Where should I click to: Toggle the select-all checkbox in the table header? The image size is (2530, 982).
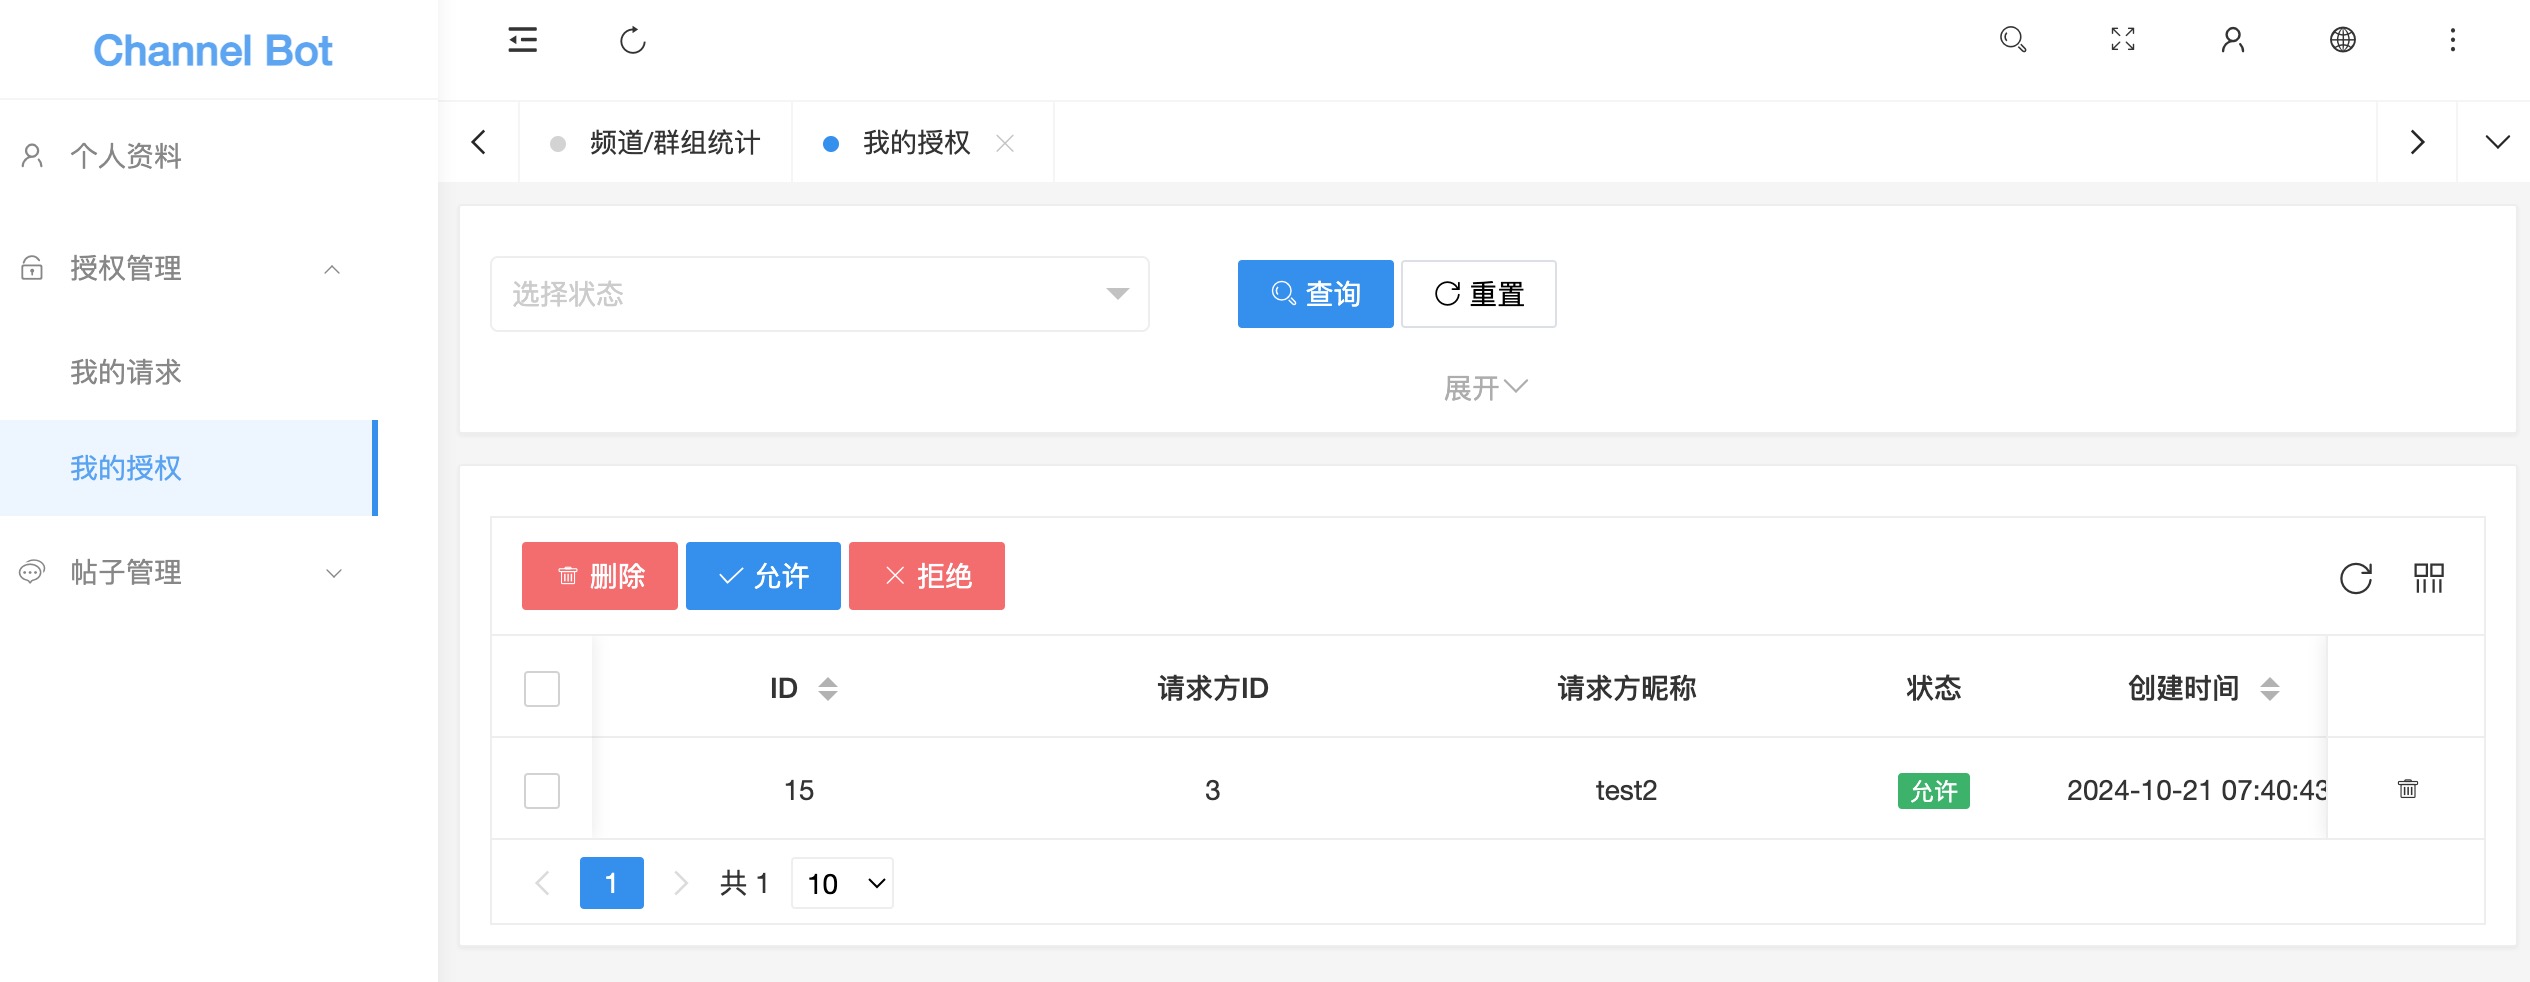[542, 689]
